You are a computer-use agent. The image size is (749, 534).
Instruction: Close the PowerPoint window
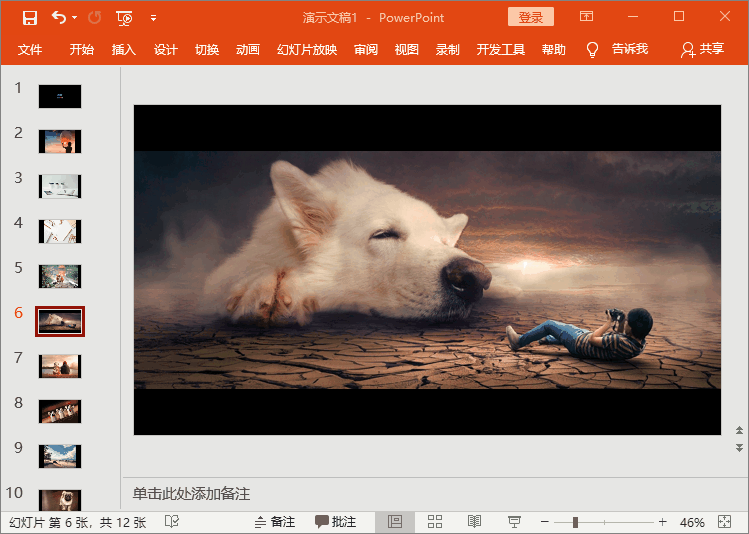point(725,17)
